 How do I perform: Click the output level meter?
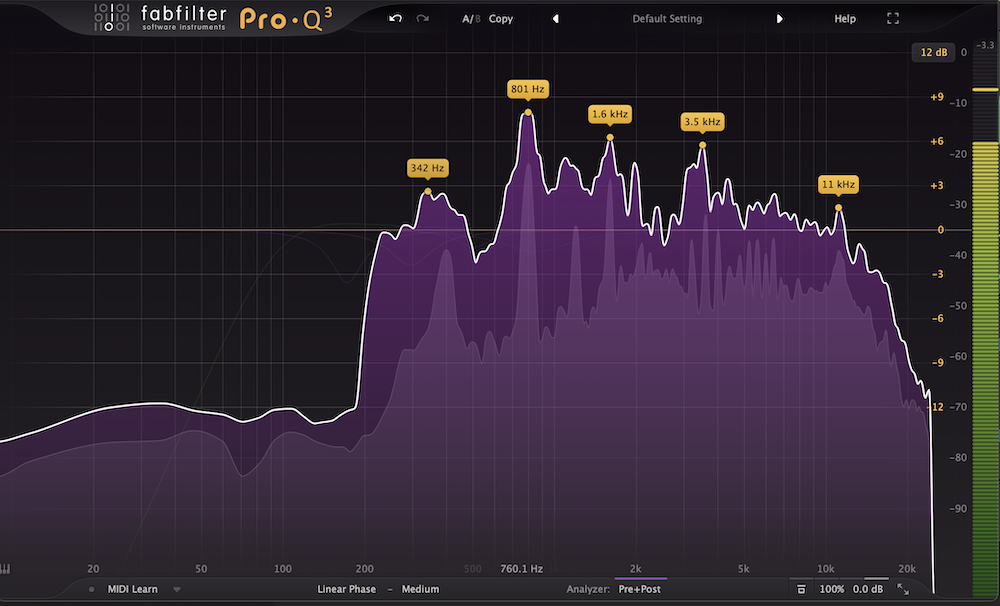(985, 325)
